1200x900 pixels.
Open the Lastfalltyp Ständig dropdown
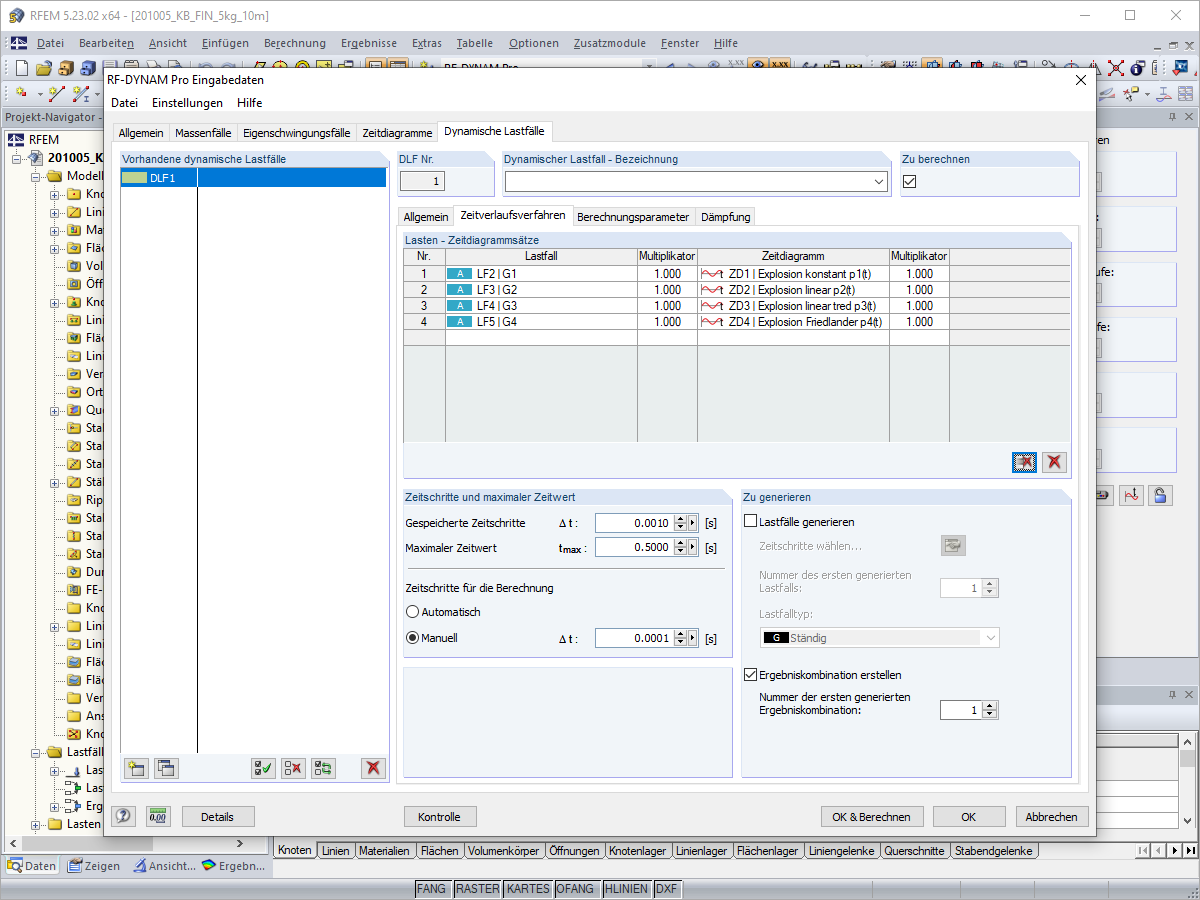[x=990, y=638]
